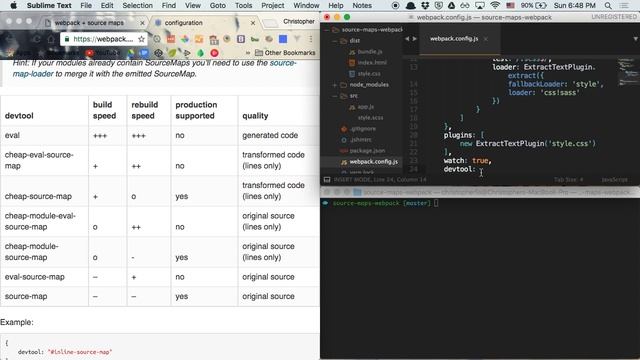Click the next tab arrow in Sublime
This screenshot has width=640, height=360.
click(x=414, y=39)
